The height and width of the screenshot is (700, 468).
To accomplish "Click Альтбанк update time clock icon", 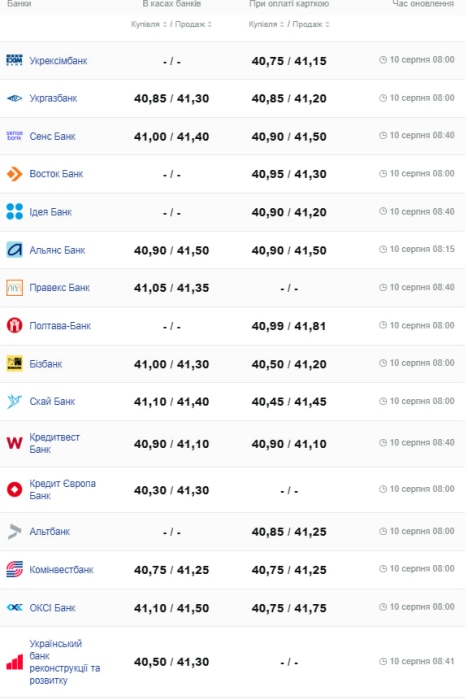I will point(383,531).
